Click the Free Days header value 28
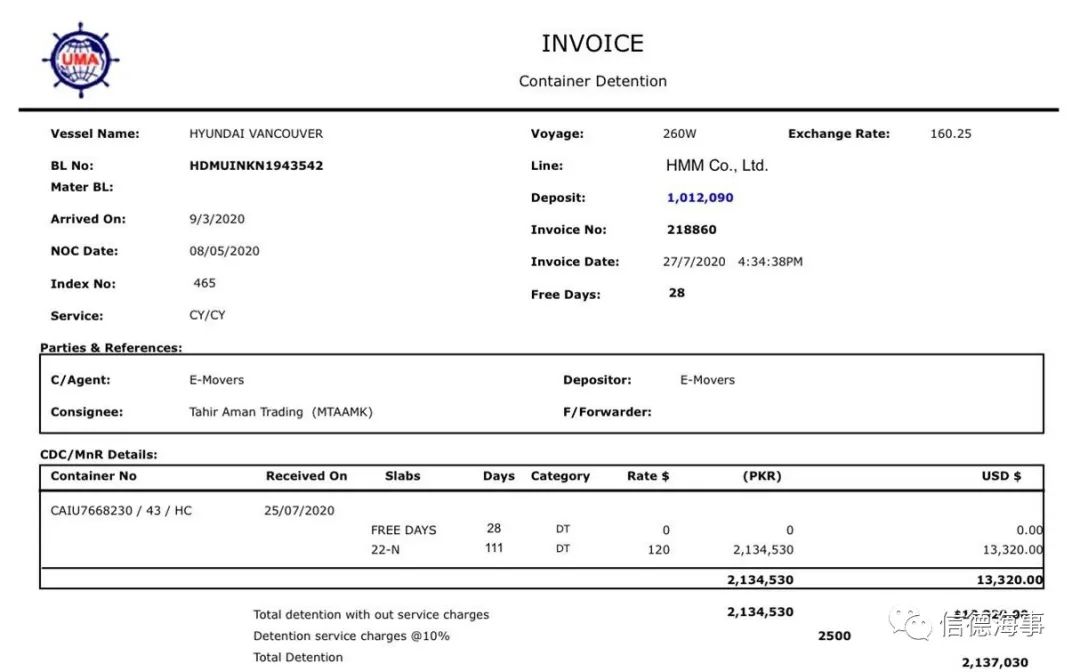 [x=677, y=293]
